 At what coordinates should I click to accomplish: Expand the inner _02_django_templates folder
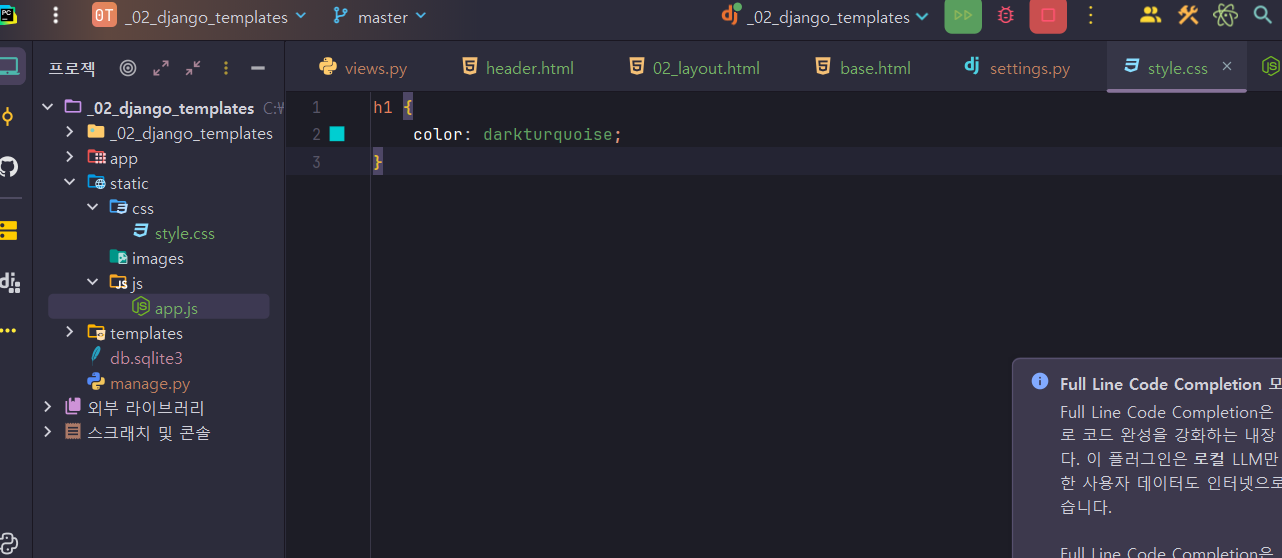(69, 133)
